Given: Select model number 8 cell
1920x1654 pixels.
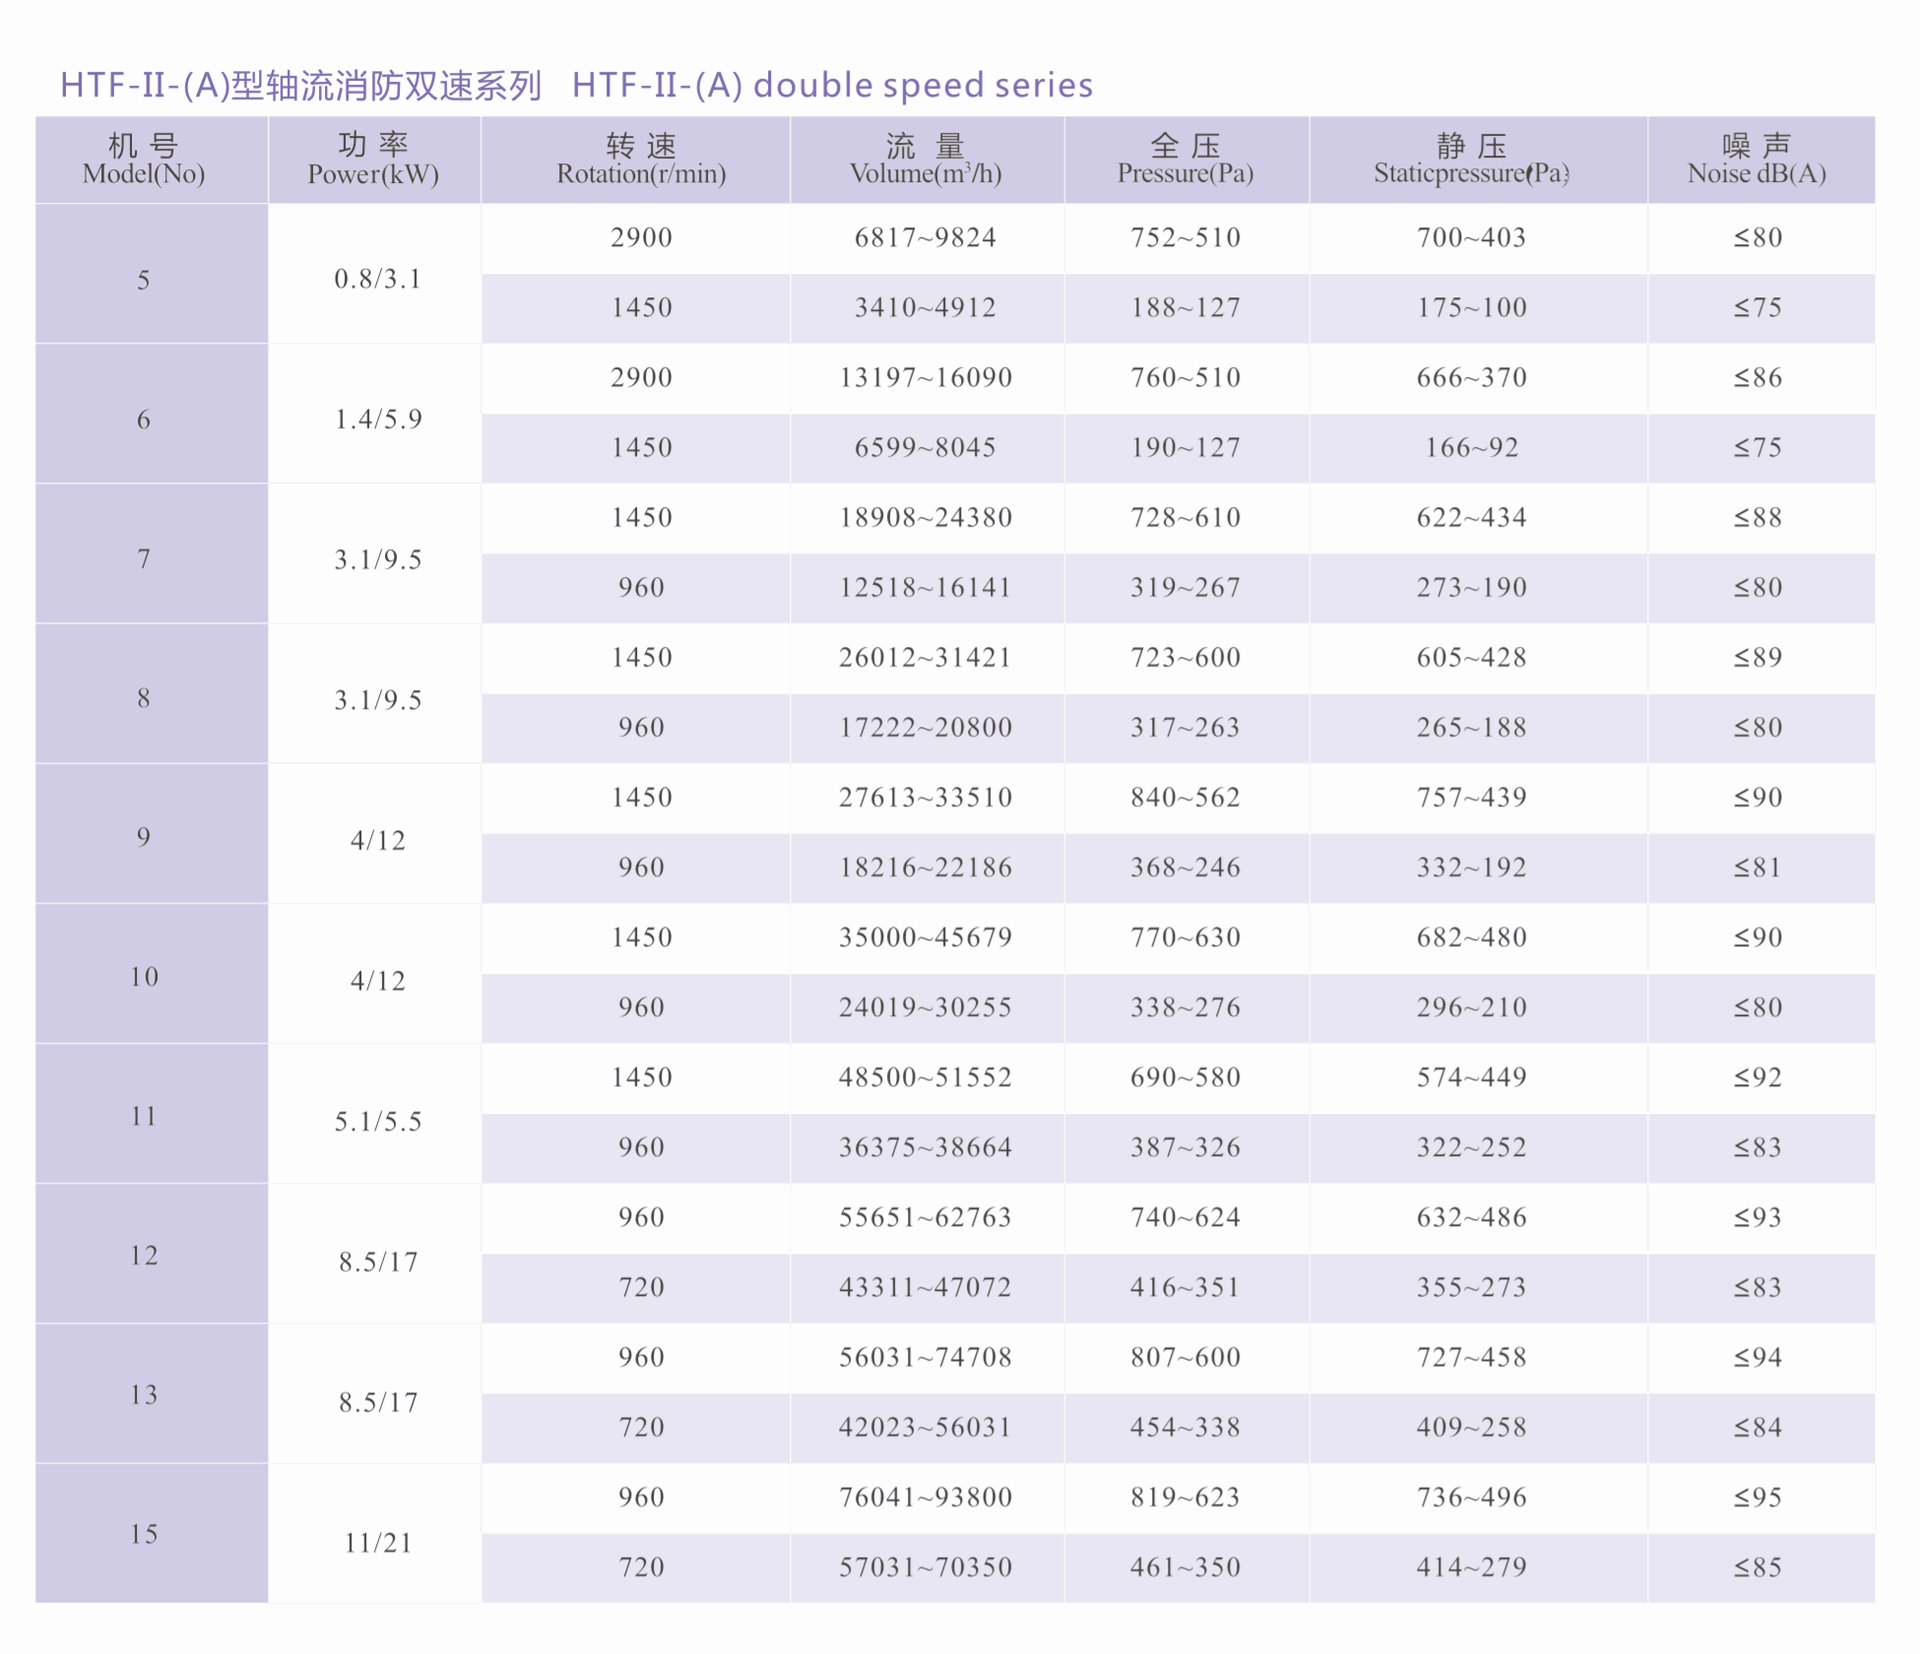Looking at the screenshot, I should [x=152, y=694].
